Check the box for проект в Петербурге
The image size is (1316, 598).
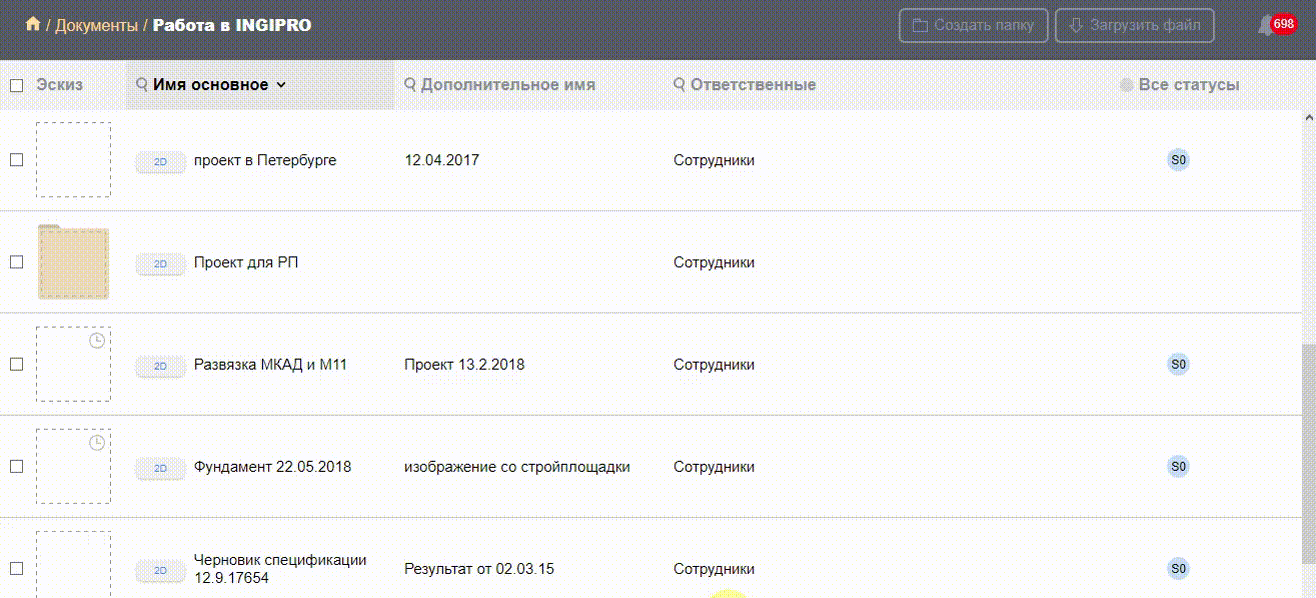[x=16, y=160]
